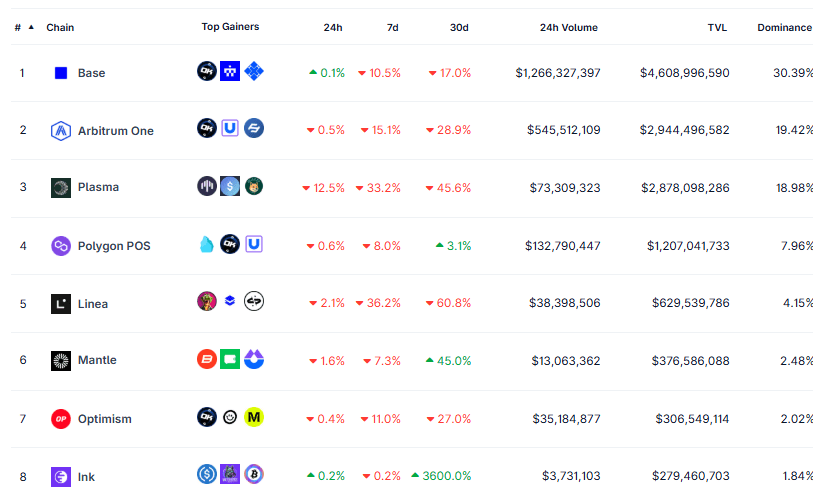Click the Top Gainers column header
Screen dimensions: 829x502
click(x=230, y=27)
